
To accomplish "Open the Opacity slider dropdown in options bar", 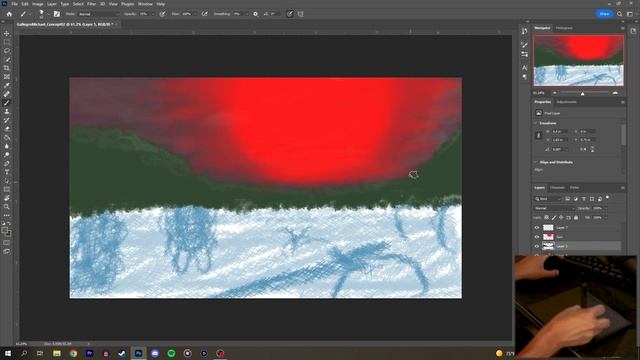I will coord(153,14).
